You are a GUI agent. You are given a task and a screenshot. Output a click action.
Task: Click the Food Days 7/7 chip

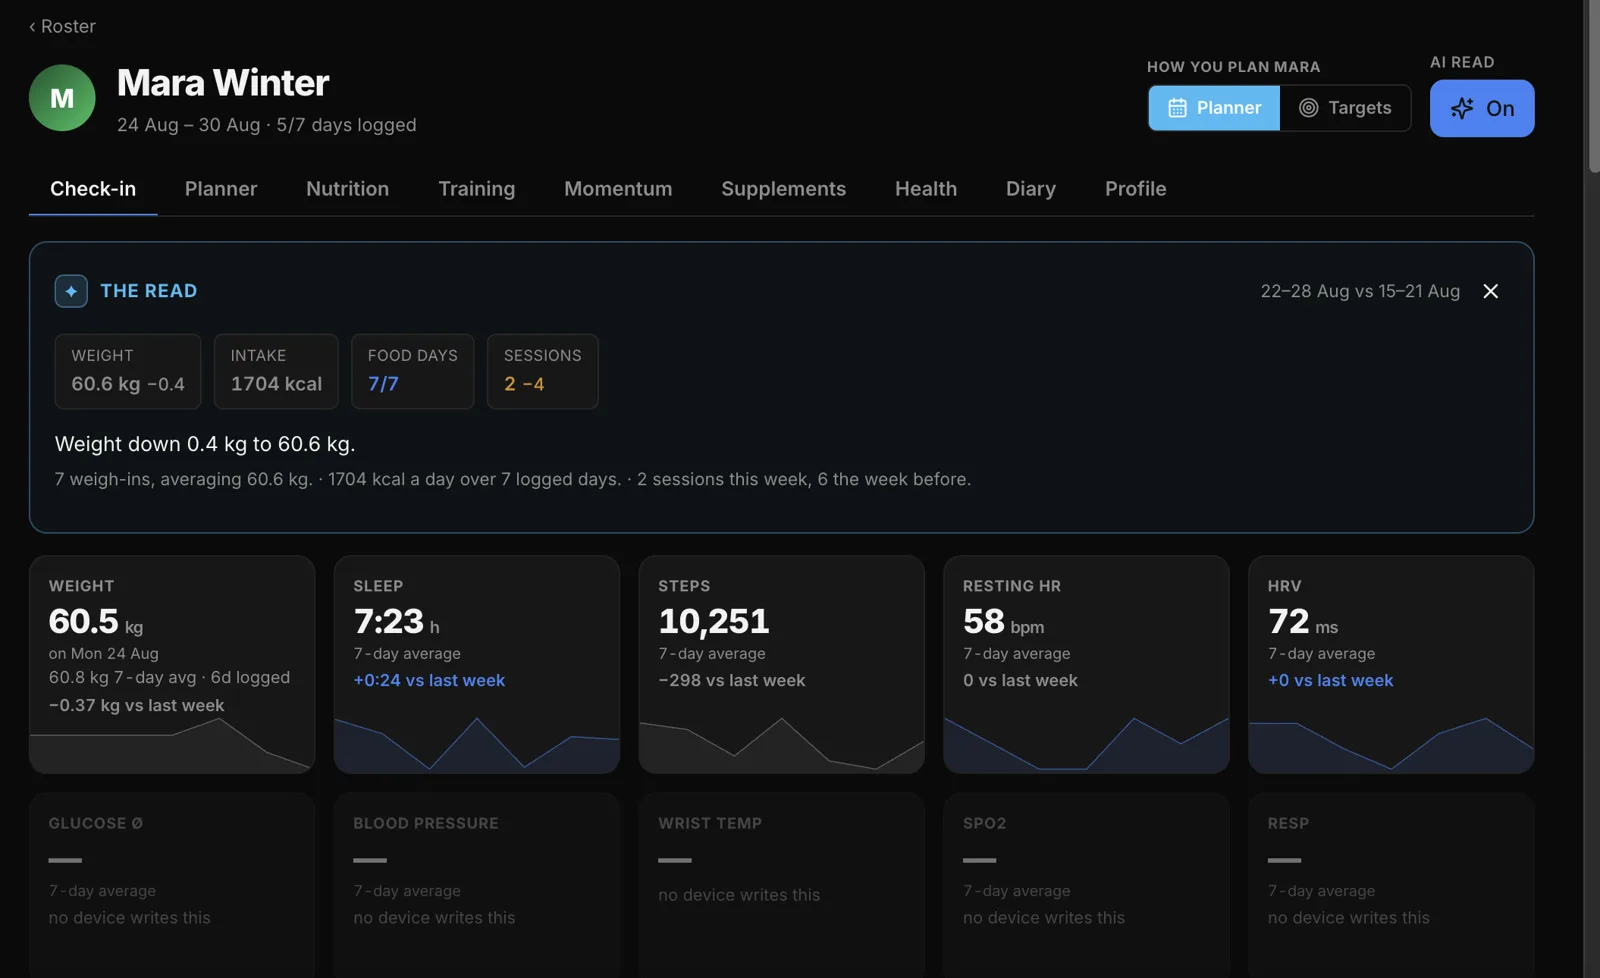(x=413, y=371)
